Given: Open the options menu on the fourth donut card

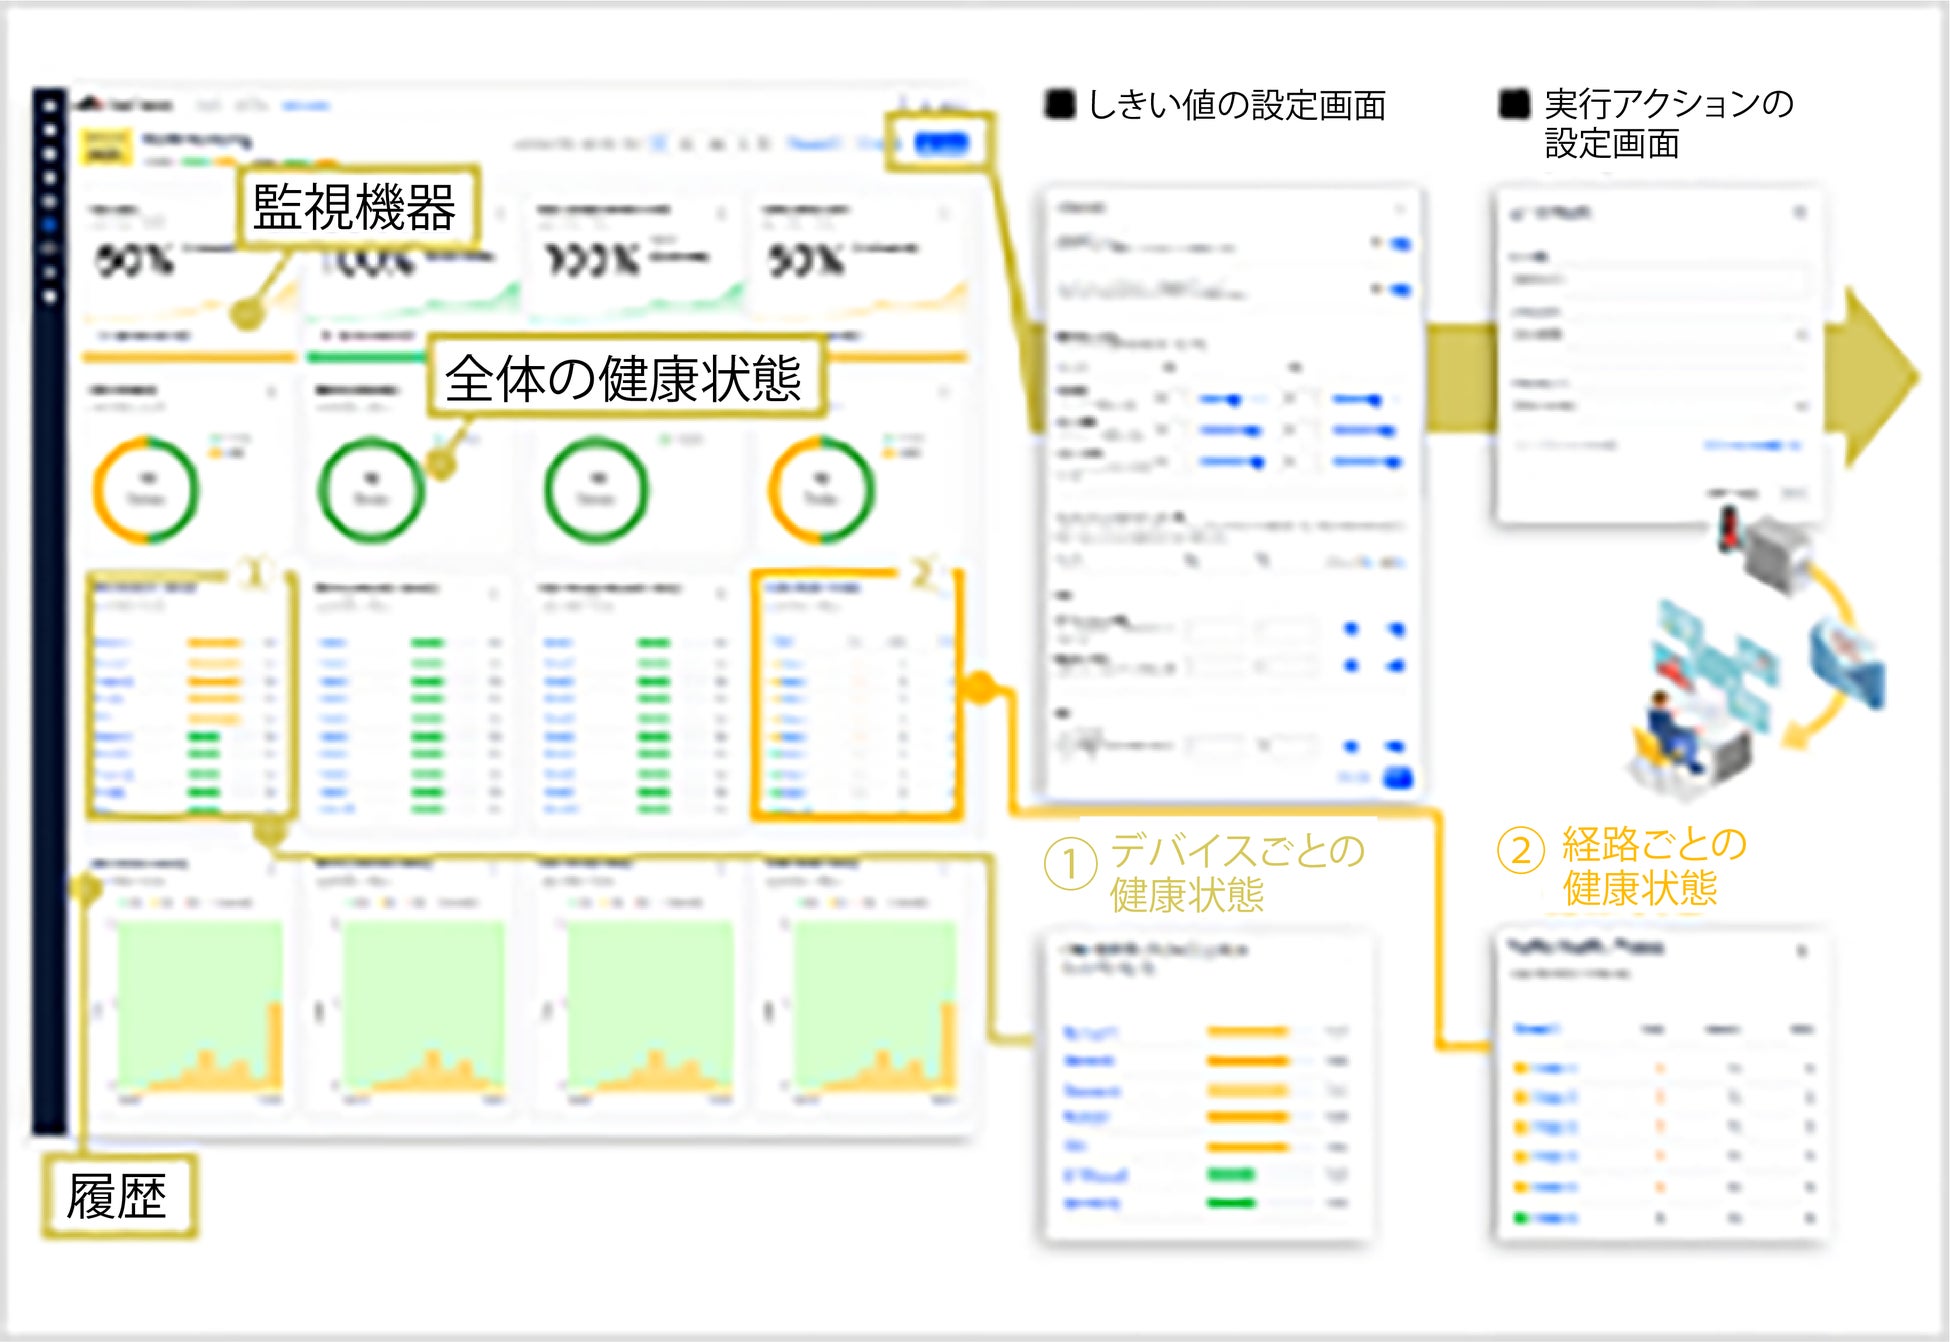Looking at the screenshot, I should 944,393.
